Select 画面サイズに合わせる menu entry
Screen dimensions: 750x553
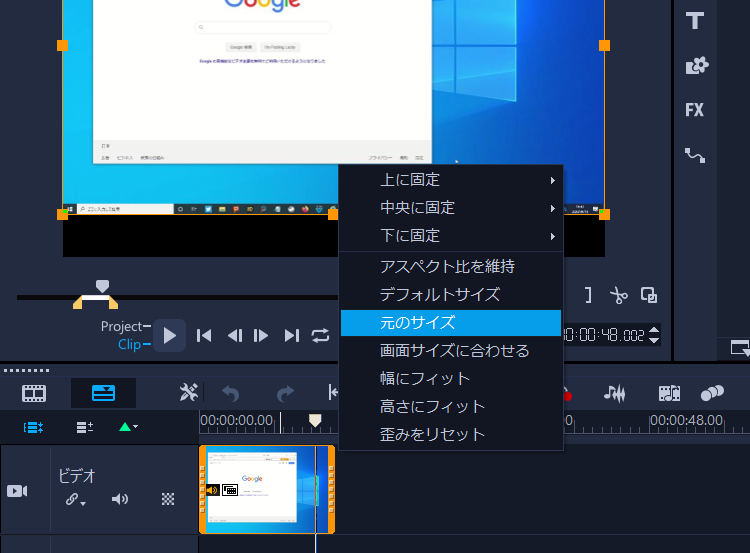451,351
